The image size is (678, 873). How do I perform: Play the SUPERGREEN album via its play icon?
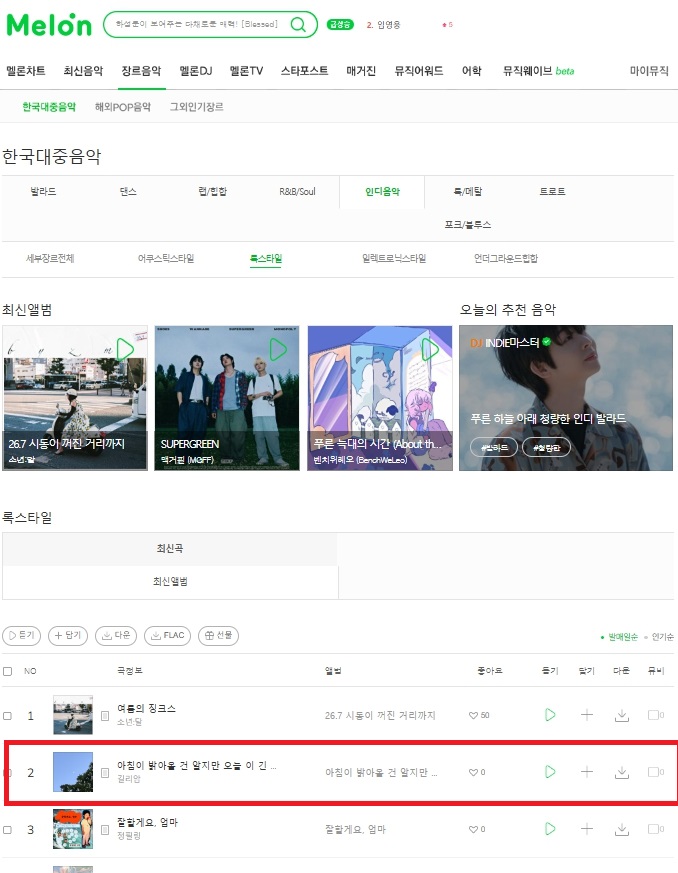pos(278,350)
